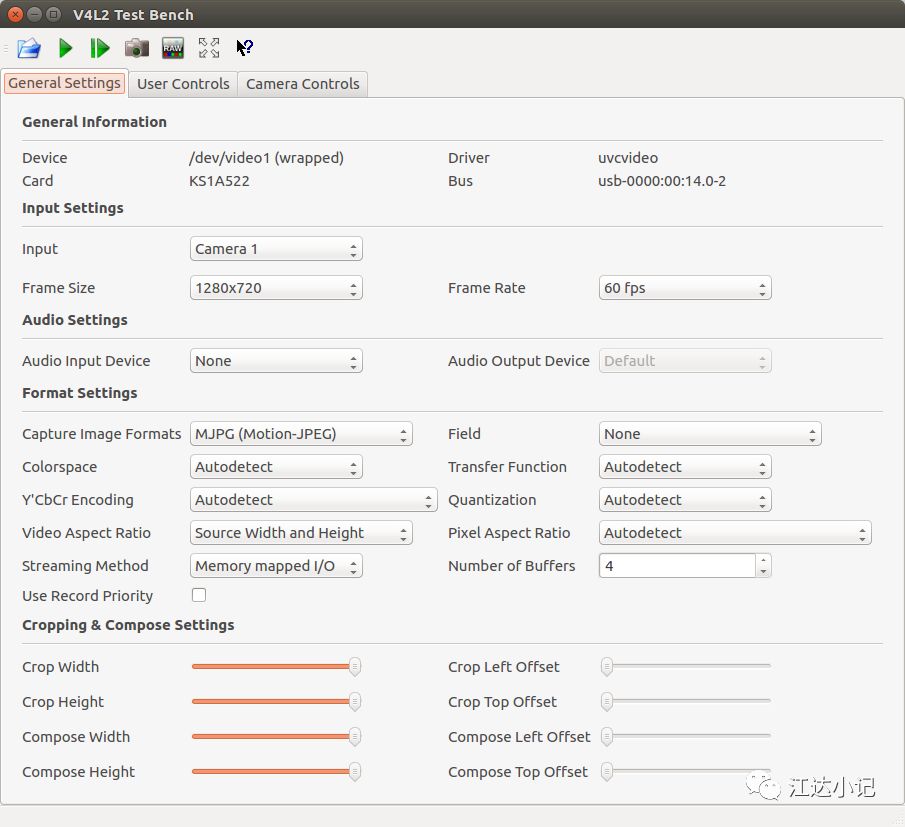Decrease Number of Buffers with down arrow

pyautogui.click(x=763, y=571)
